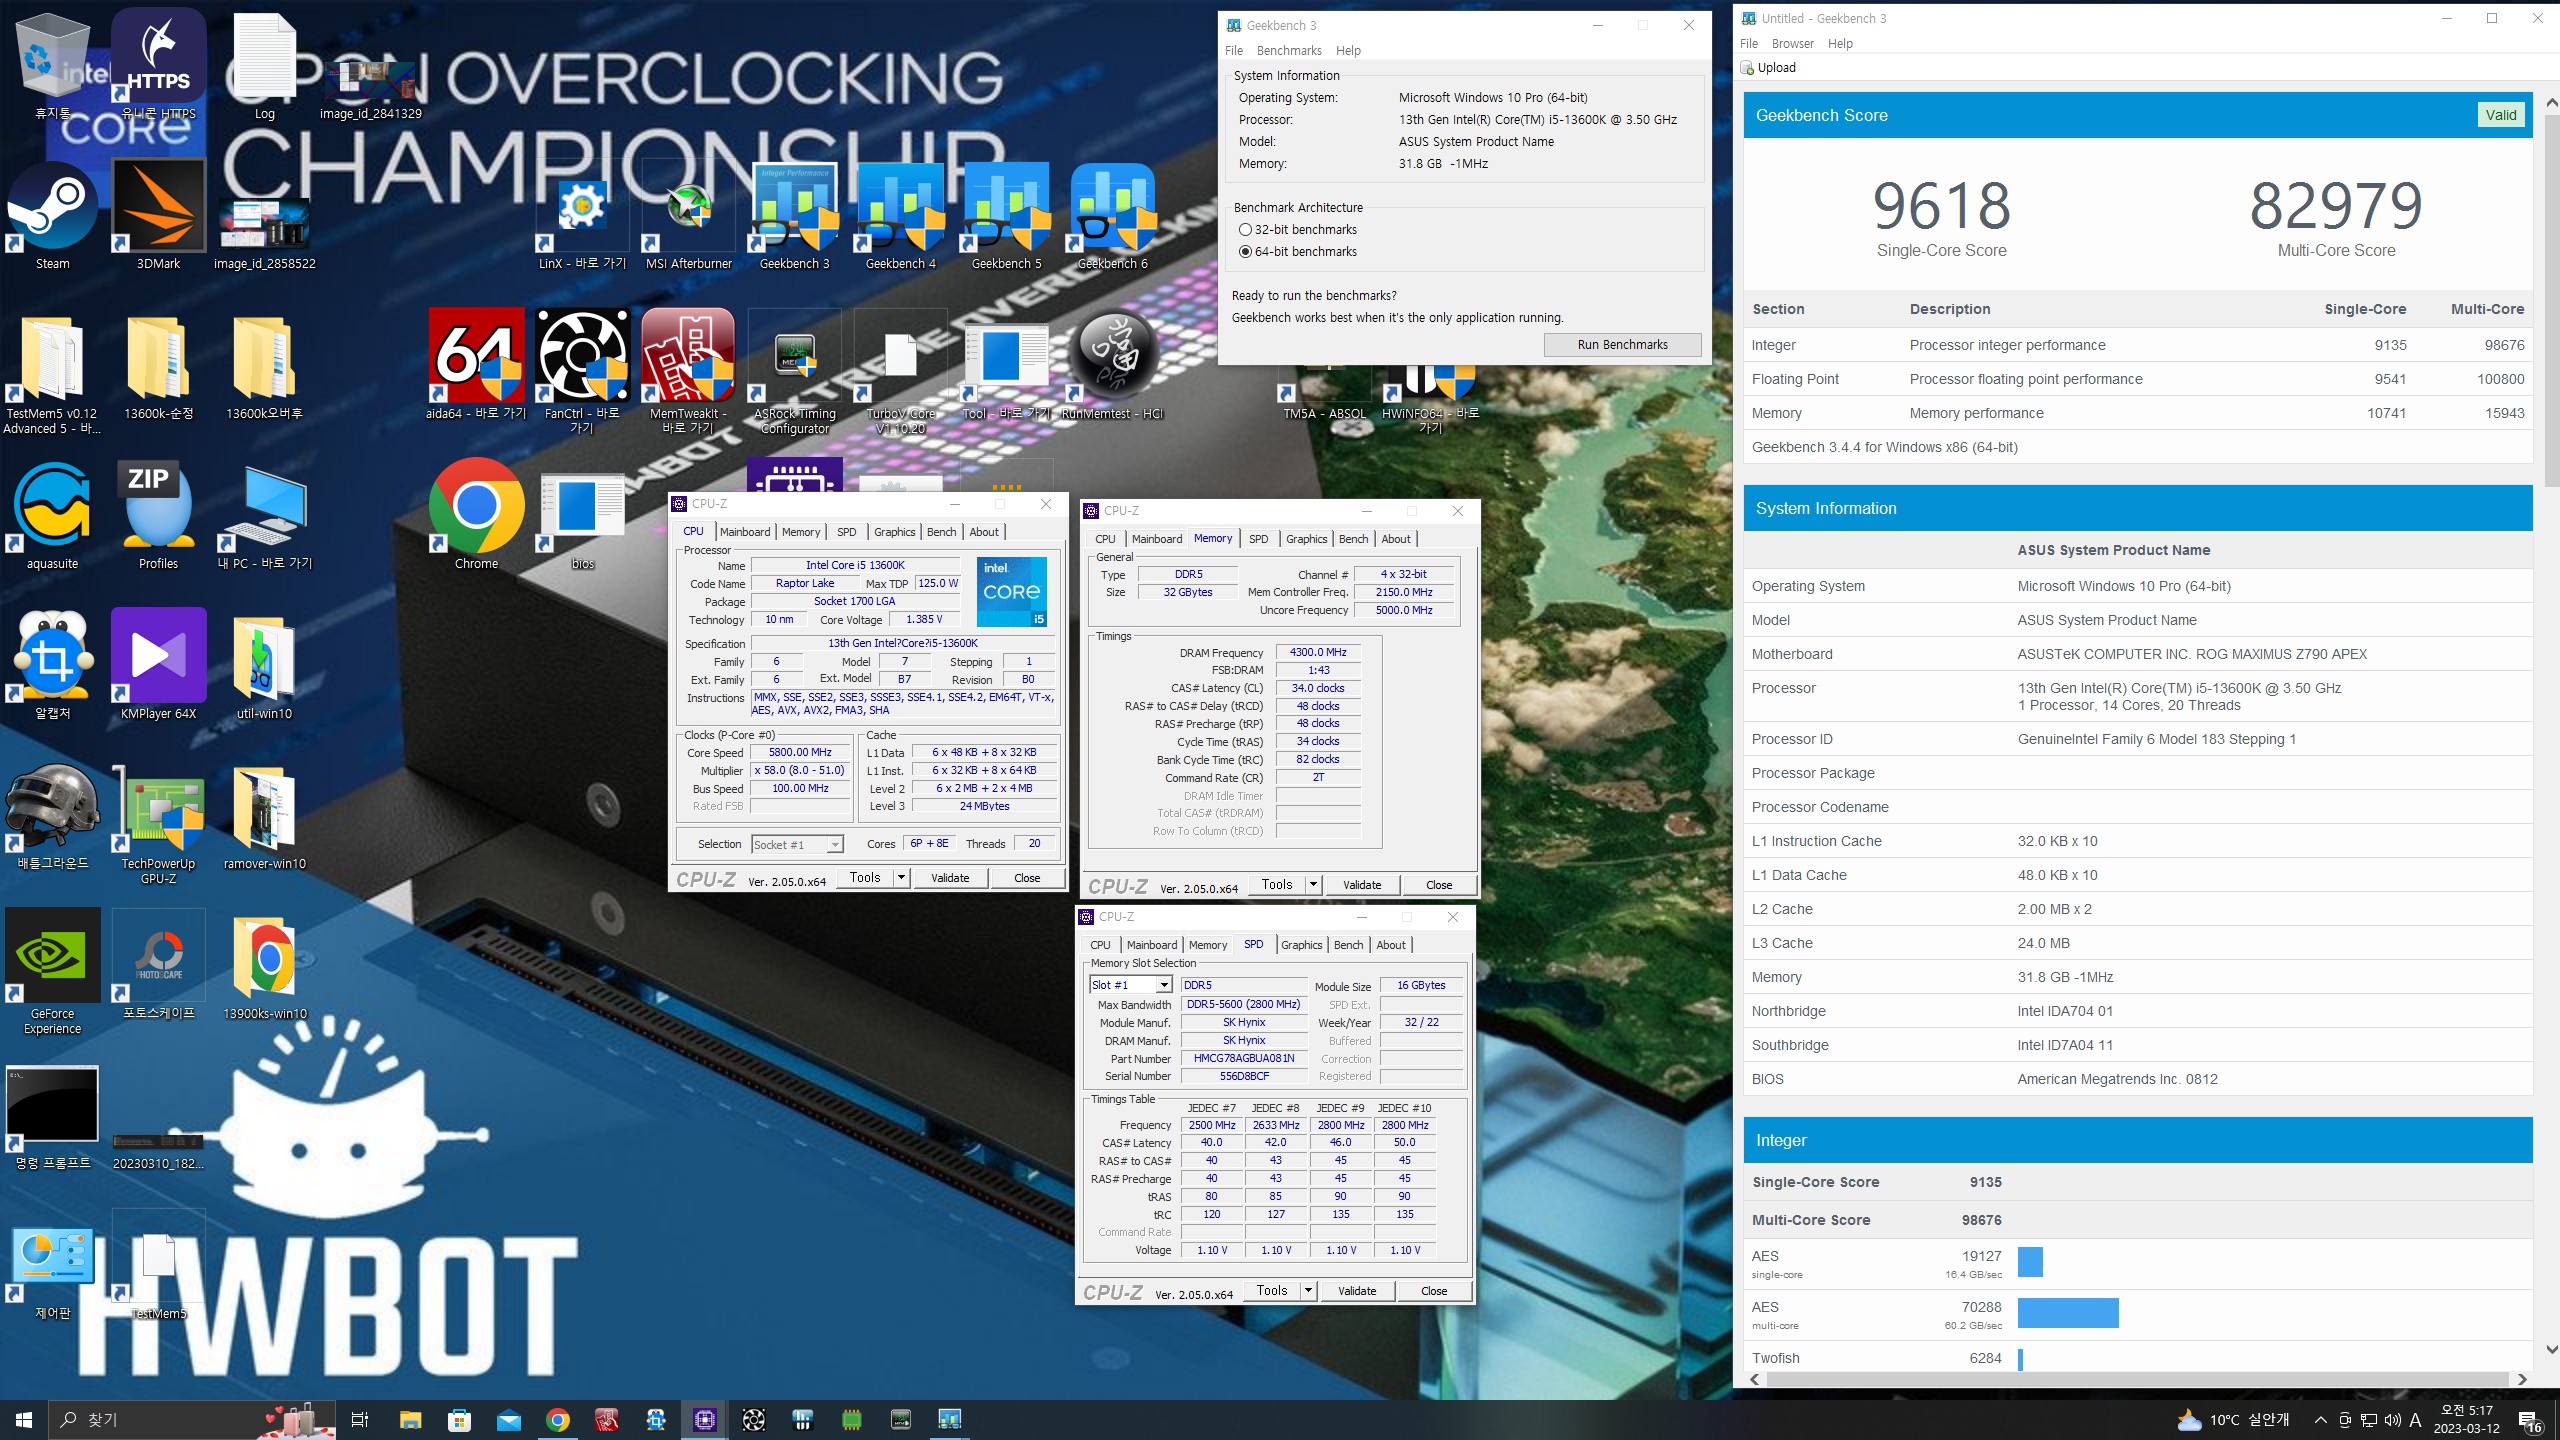2560x1440 pixels.
Task: Click the Geekbench results vertical scrollbar
Action: pyautogui.click(x=2551, y=300)
